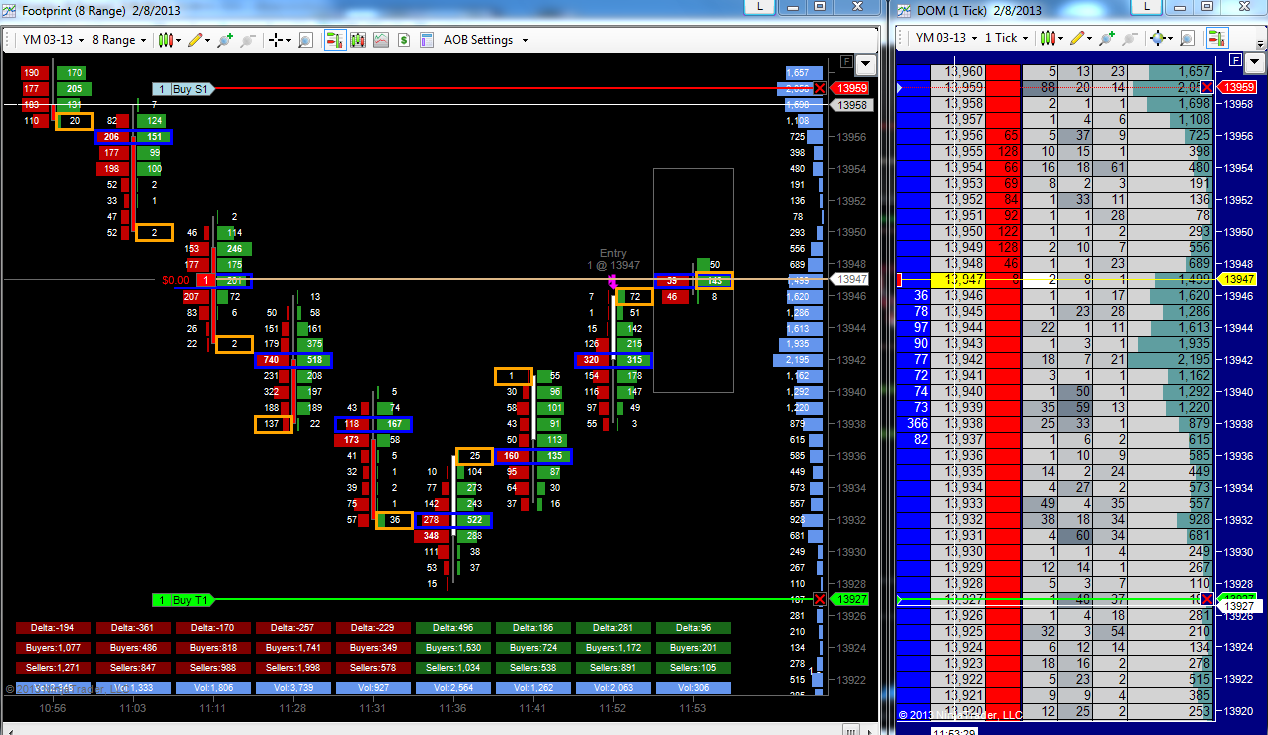
Task: Open AOB Settings menu
Action: 478,40
